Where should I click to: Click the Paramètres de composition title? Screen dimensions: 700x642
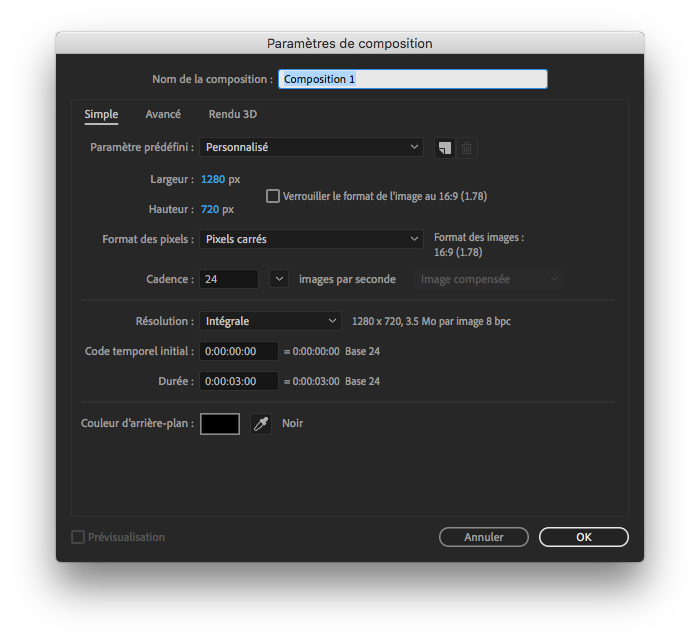point(350,43)
